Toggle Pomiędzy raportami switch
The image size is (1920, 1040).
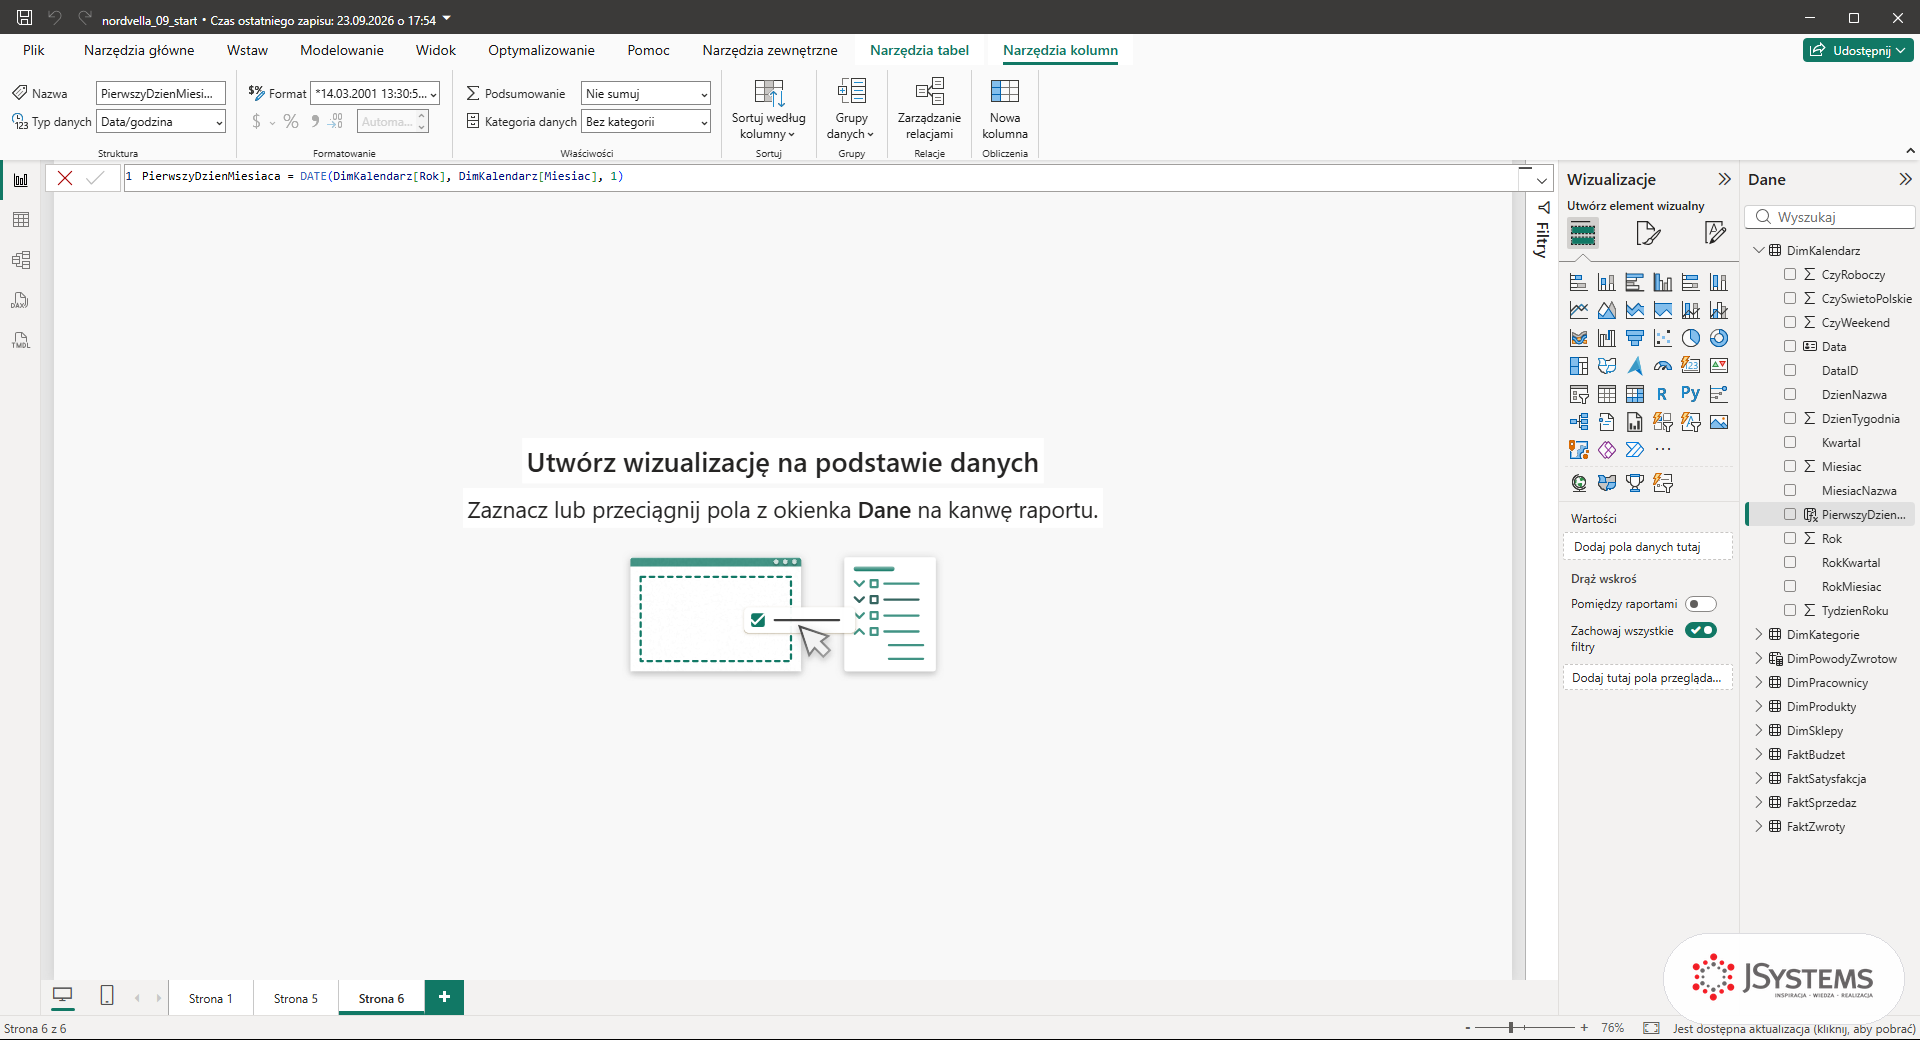pyautogui.click(x=1700, y=604)
